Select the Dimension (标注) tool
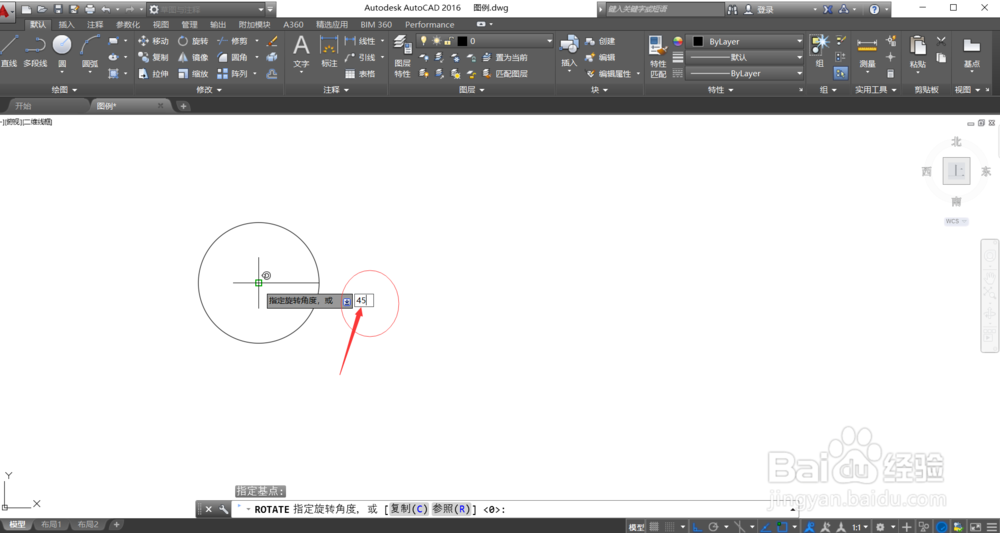The image size is (1000, 533). tap(329, 52)
